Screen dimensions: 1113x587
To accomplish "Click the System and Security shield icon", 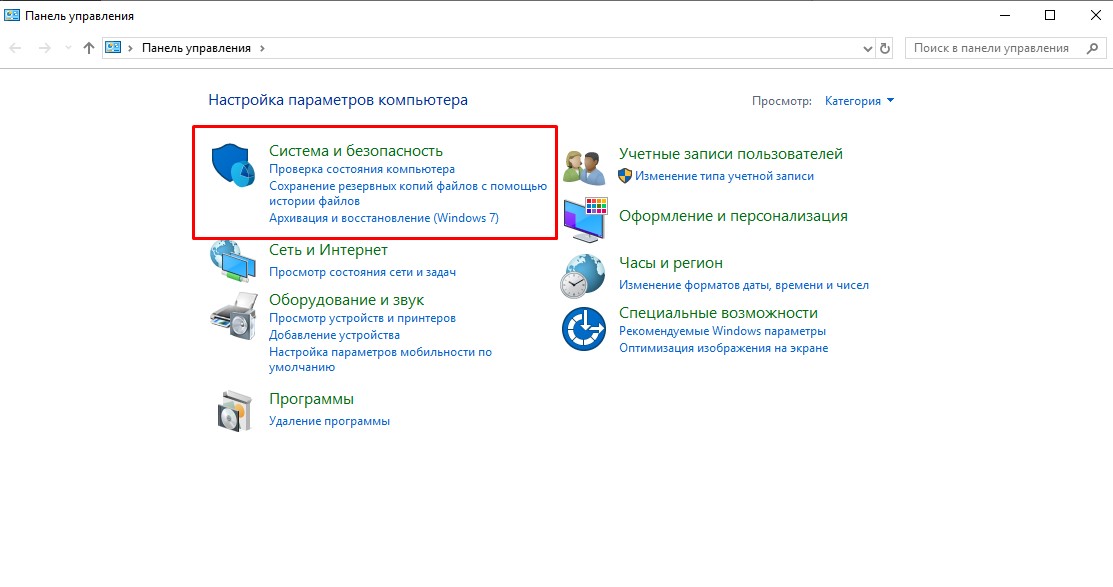I will [233, 165].
